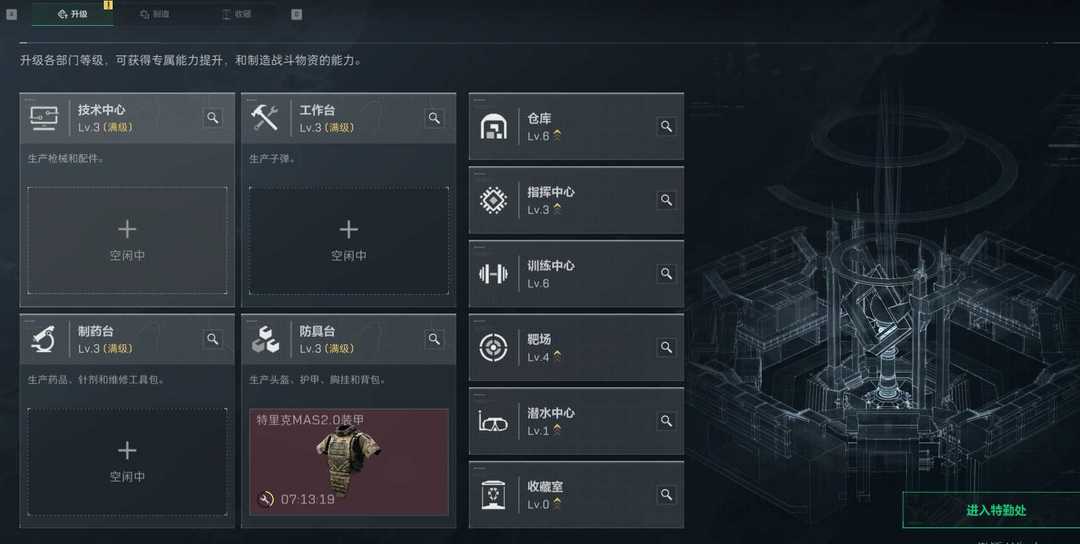
Task: Start crafting in idle 制药台 slot
Action: pyautogui.click(x=127, y=461)
